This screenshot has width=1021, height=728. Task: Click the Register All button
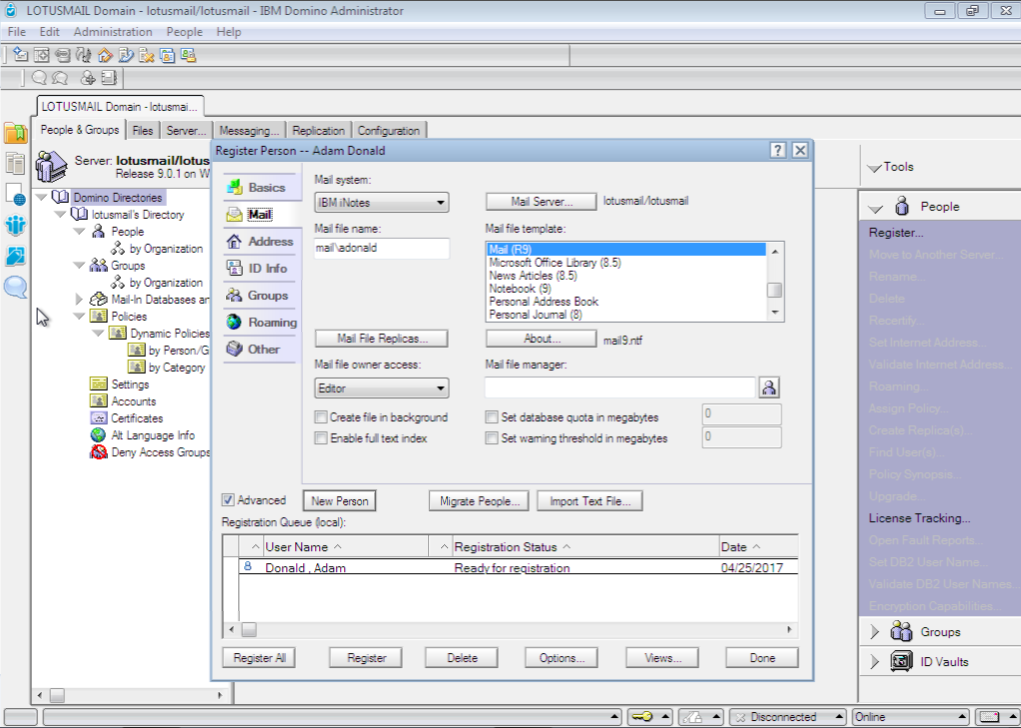tap(259, 658)
